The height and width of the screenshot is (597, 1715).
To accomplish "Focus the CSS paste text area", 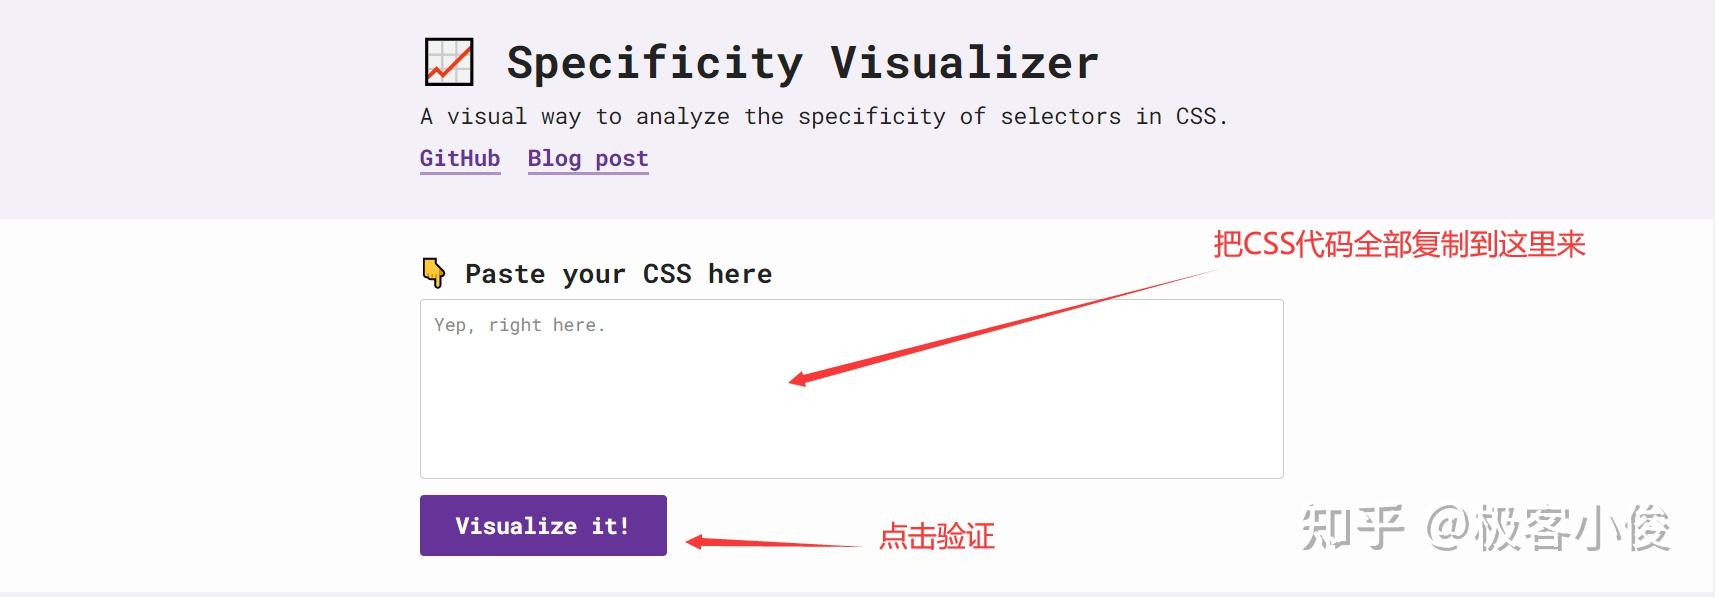I will click(x=850, y=420).
